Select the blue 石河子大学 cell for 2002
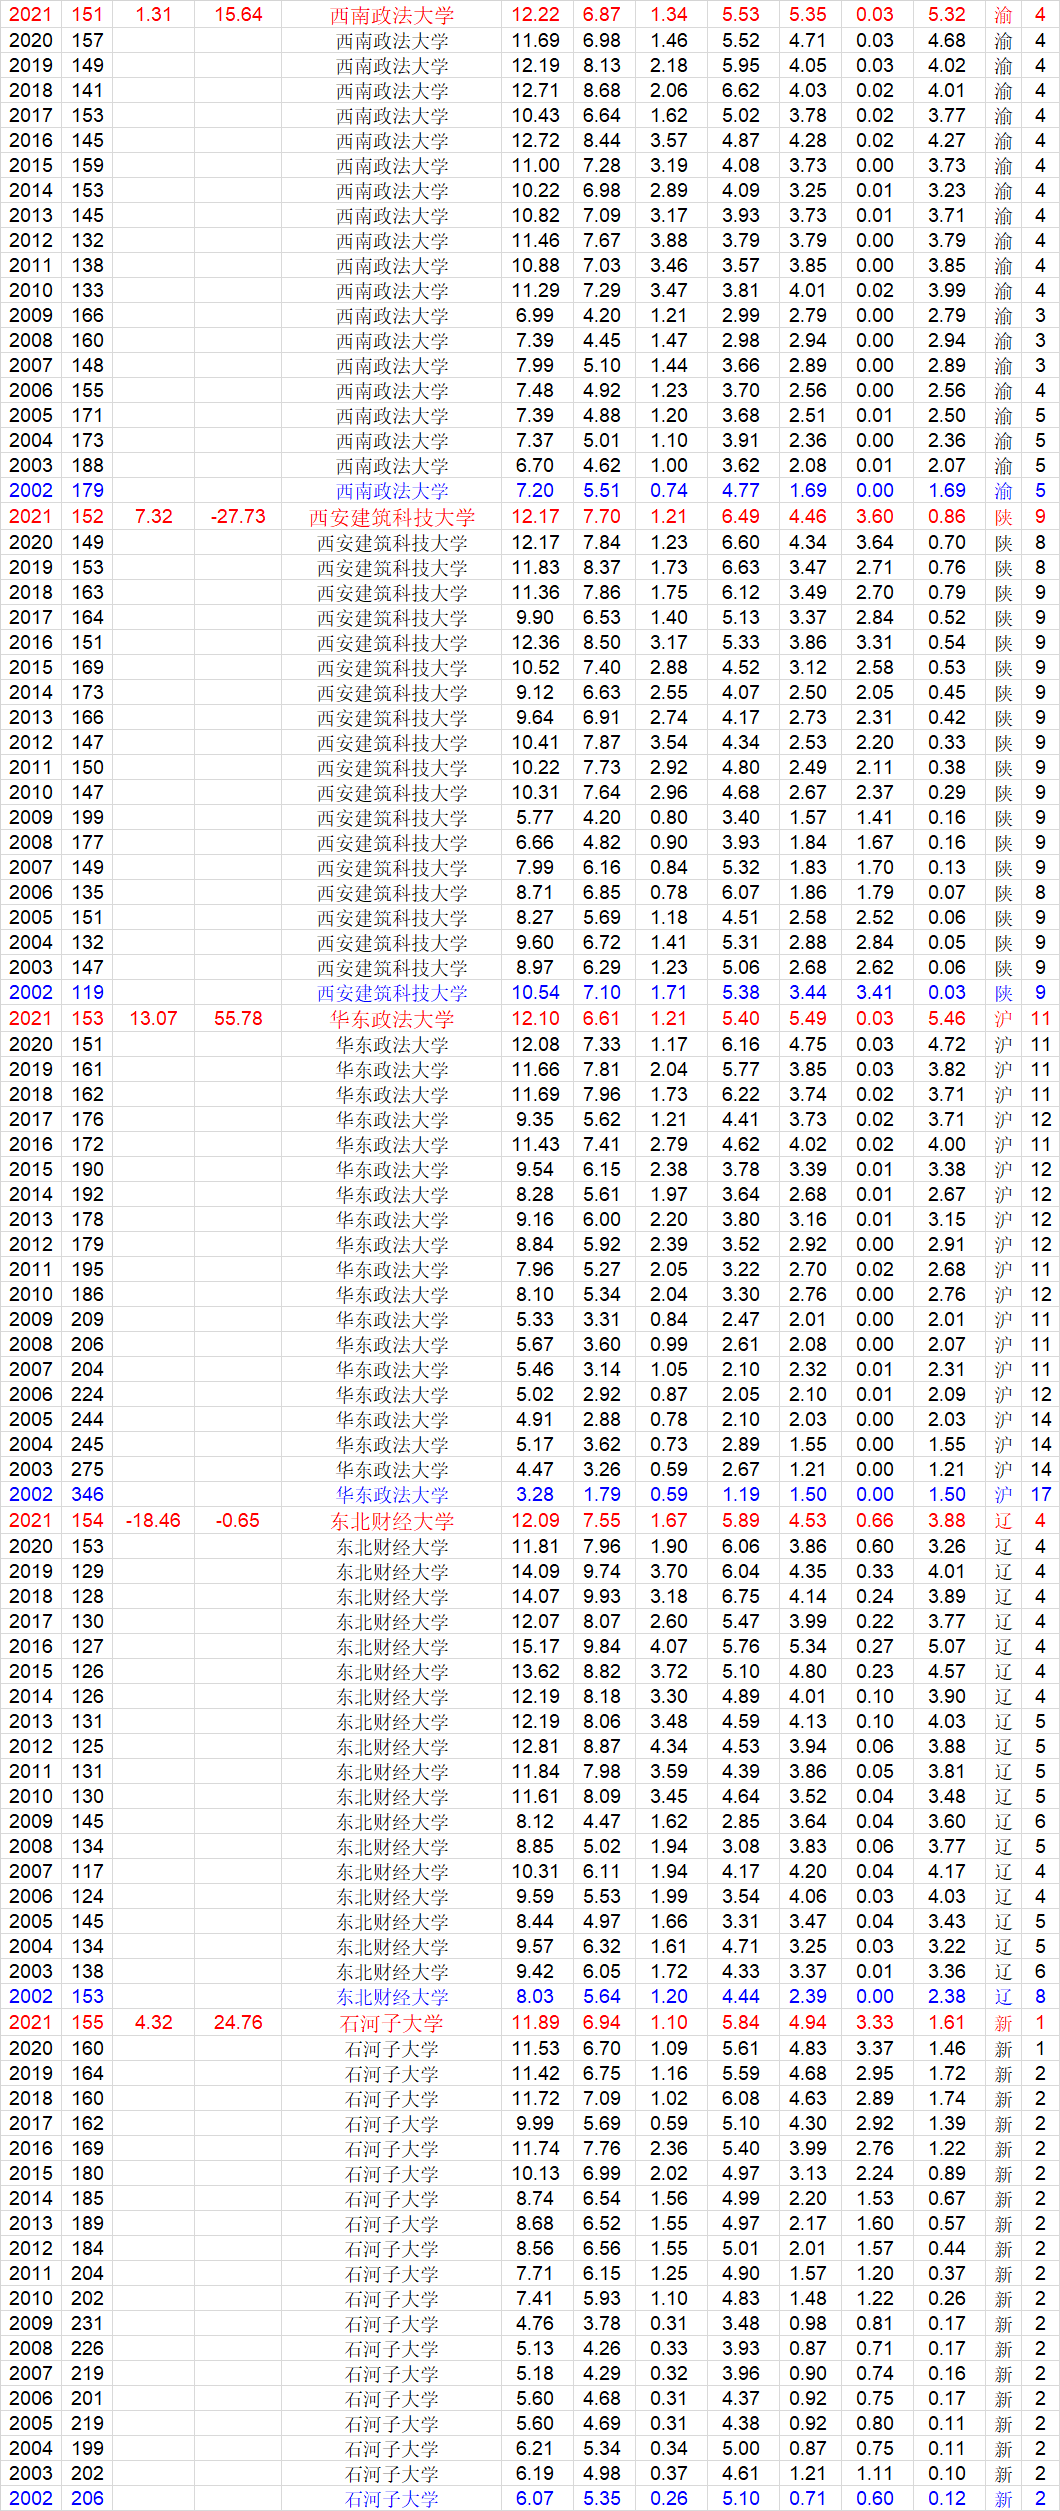The height and width of the screenshot is (2511, 1060). [x=392, y=2499]
